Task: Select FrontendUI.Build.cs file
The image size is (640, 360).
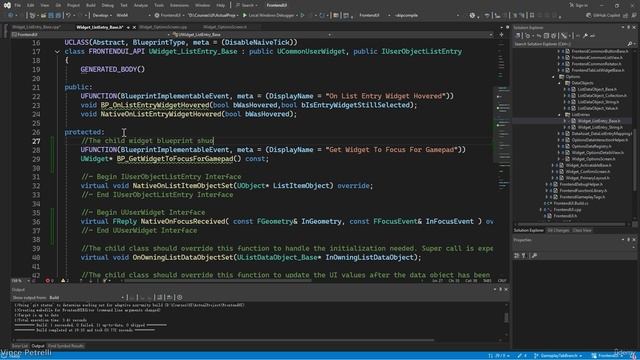Action: coord(571,203)
